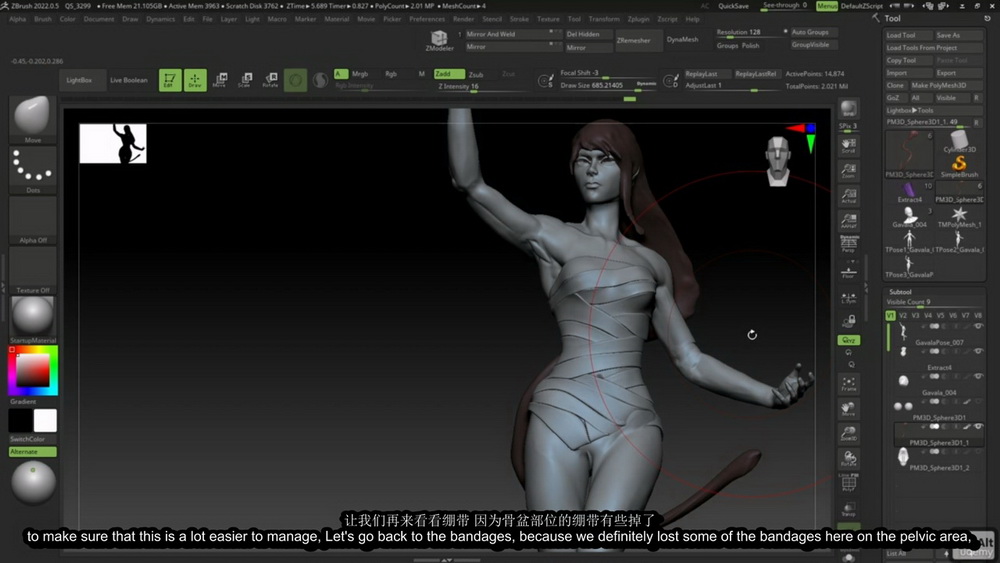The width and height of the screenshot is (1000, 563).
Task: Toggle Perspective distortion button
Action: [x=848, y=245]
